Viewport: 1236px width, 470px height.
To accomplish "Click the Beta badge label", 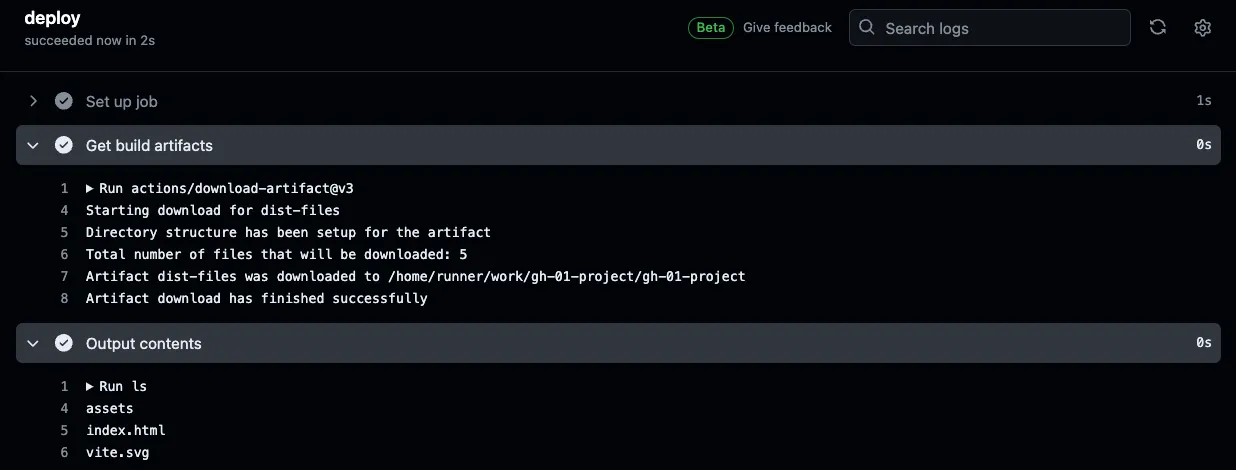I will click(x=711, y=28).
